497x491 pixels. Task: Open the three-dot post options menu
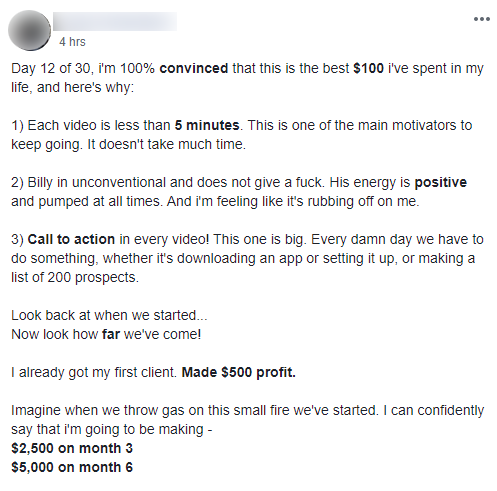(482, 19)
